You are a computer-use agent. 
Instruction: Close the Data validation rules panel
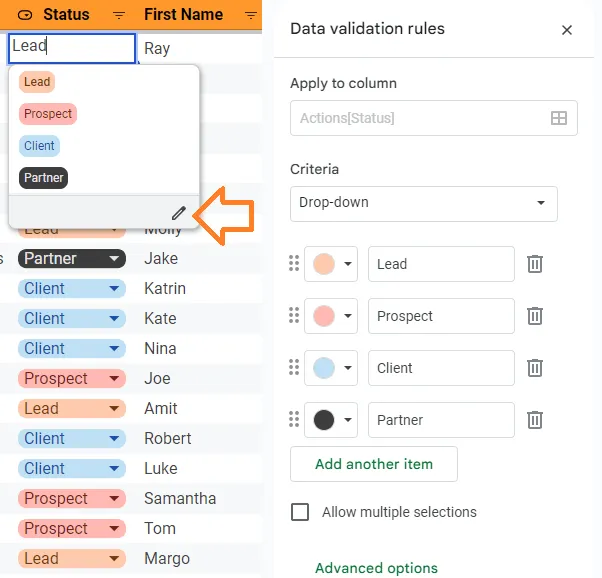click(567, 30)
